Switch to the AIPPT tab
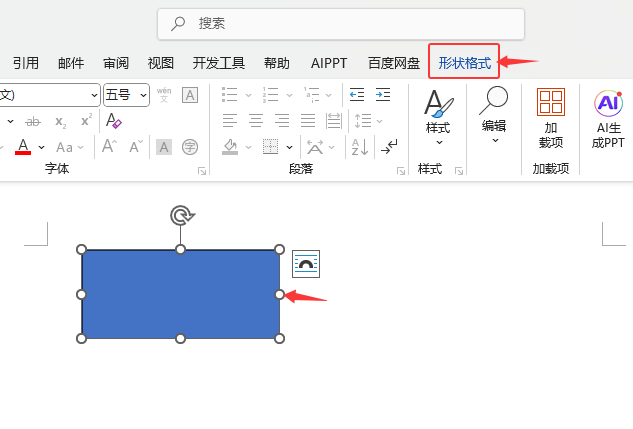Image resolution: width=633 pixels, height=429 pixels. pos(329,63)
